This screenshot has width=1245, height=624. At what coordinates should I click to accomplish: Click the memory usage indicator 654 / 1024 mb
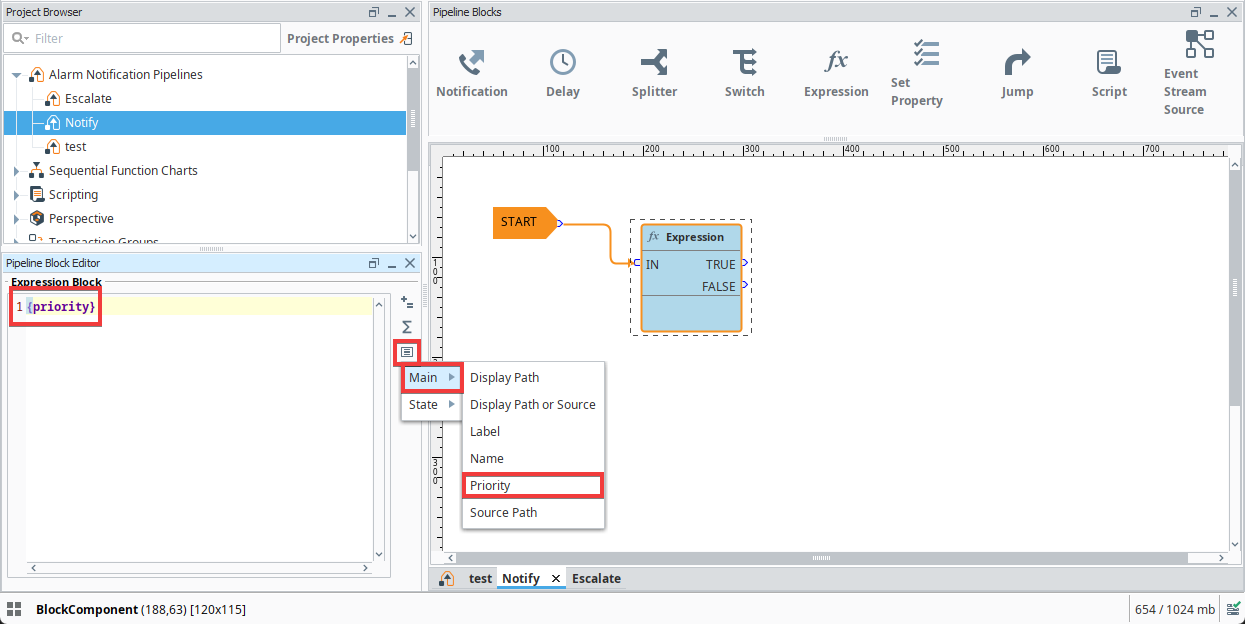pos(1175,609)
